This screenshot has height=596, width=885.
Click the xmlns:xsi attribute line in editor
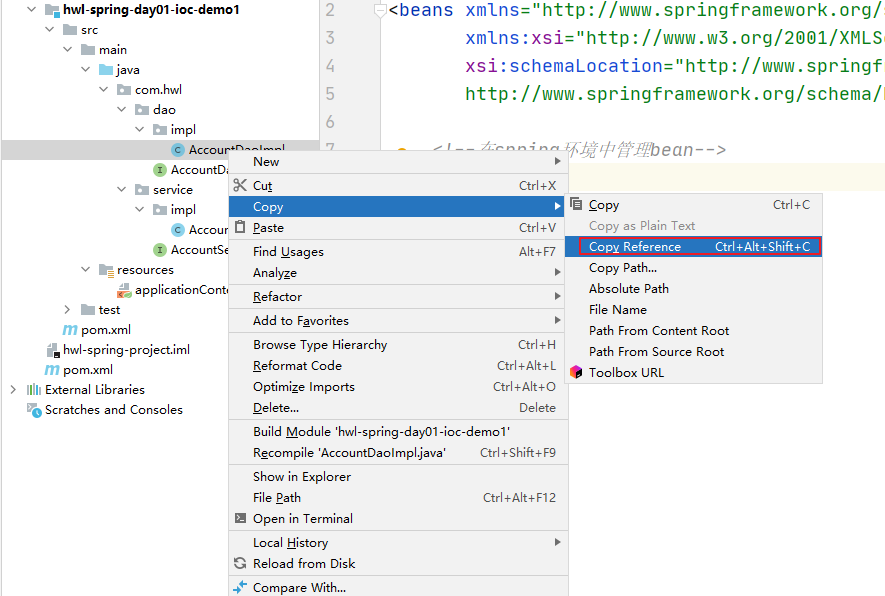(674, 38)
